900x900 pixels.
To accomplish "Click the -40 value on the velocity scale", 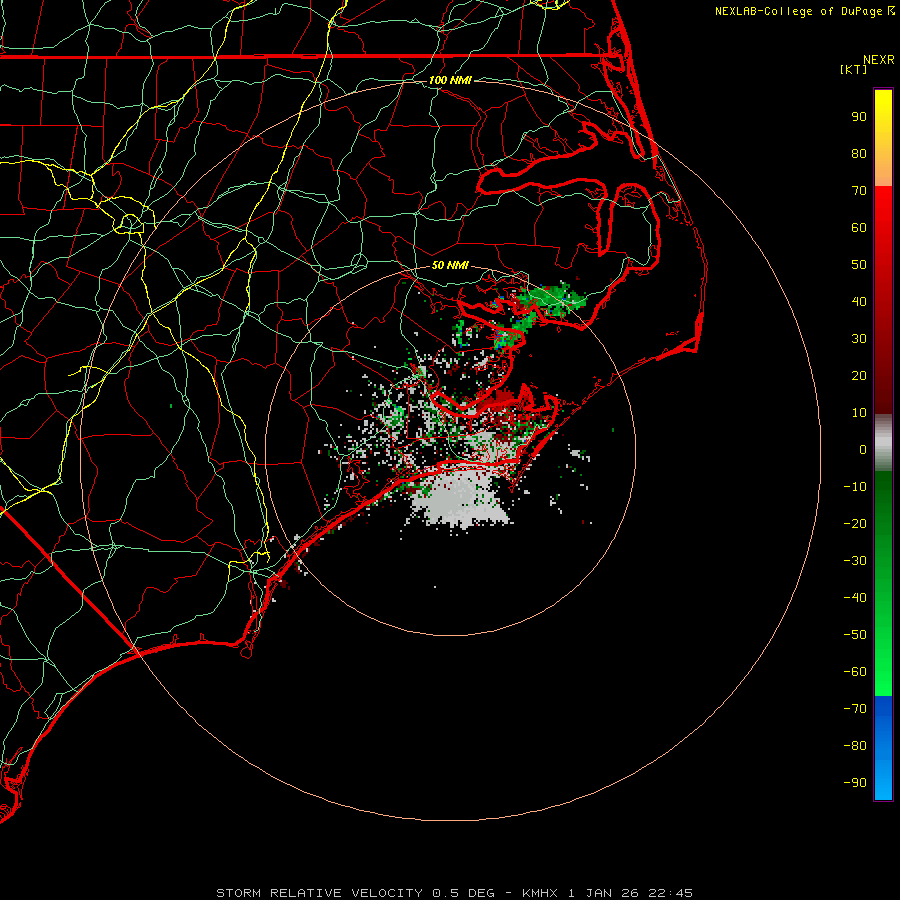I will tap(855, 598).
